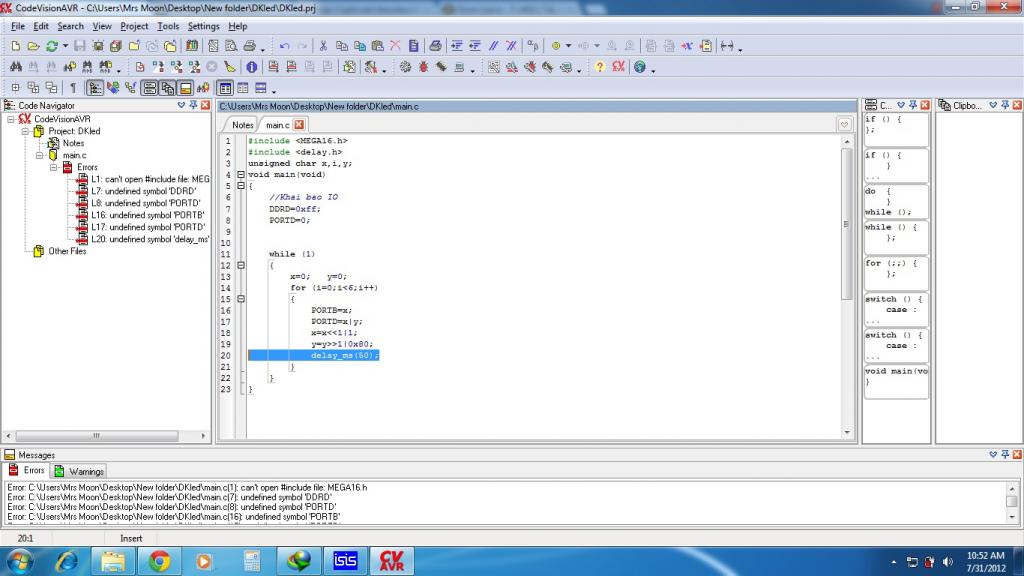The image size is (1024, 576).
Task: Open the Project menu
Action: 134,26
